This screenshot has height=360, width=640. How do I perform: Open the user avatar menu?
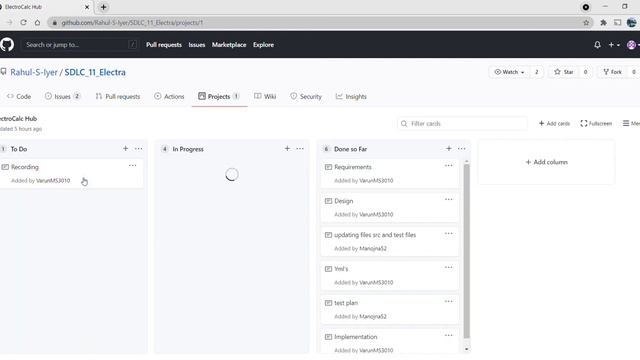[633, 45]
